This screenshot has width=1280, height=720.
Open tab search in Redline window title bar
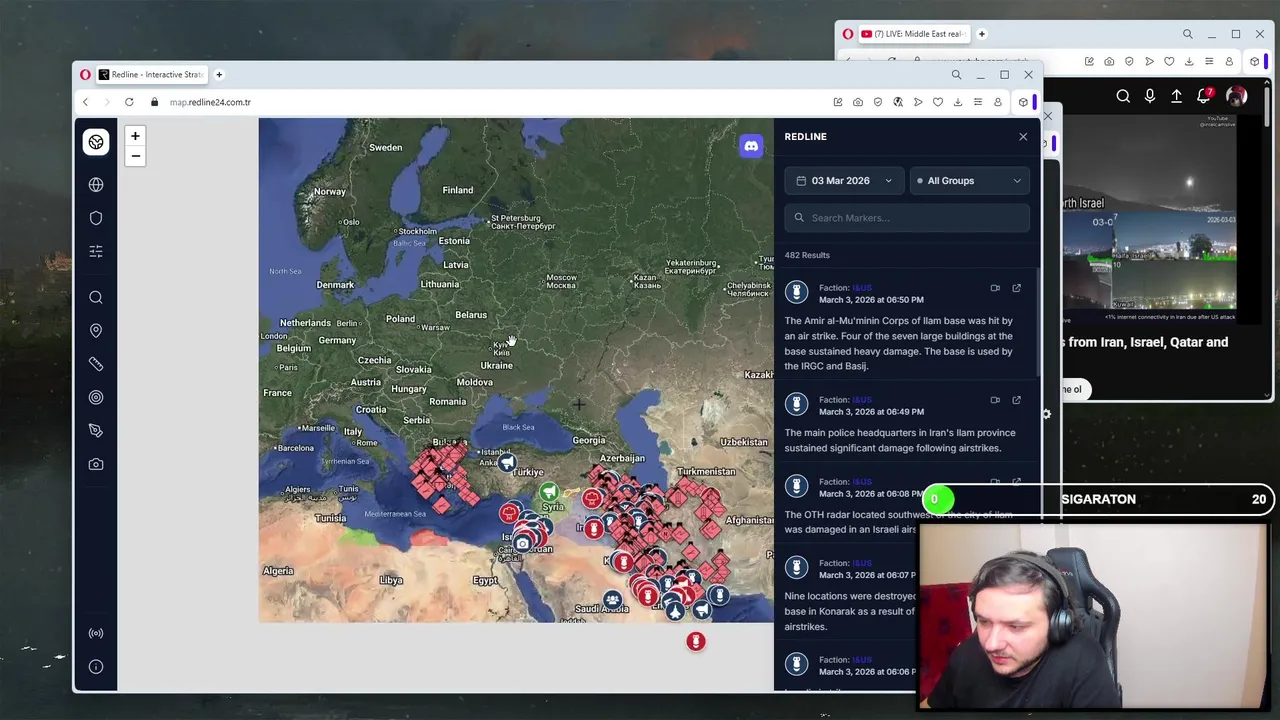[x=956, y=75]
